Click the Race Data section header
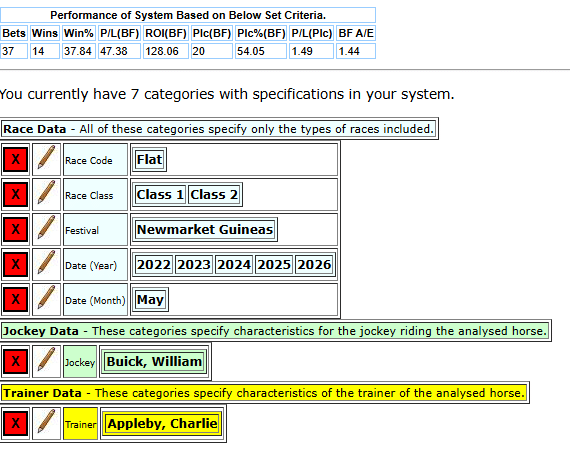This screenshot has width=570, height=460. (x=219, y=129)
